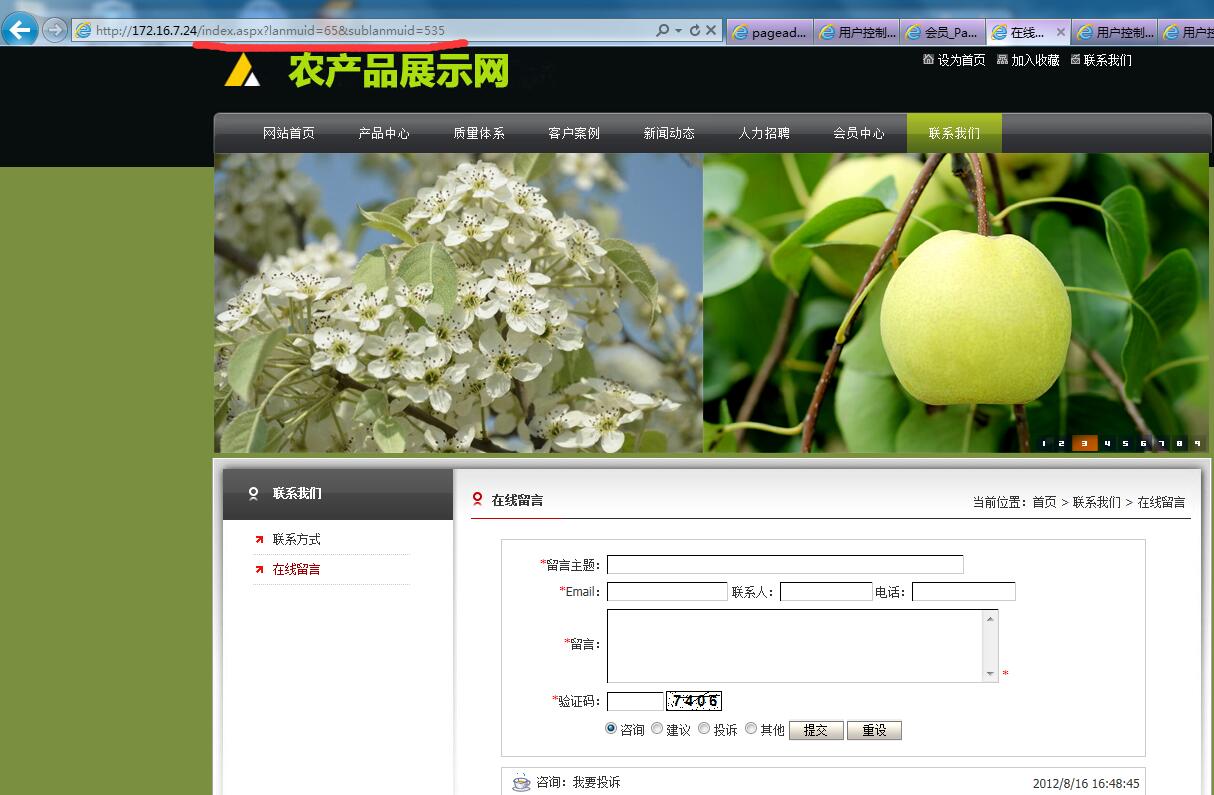Screen dimensions: 1214x795
Task: Select the 其他 radio button
Action: click(x=751, y=729)
